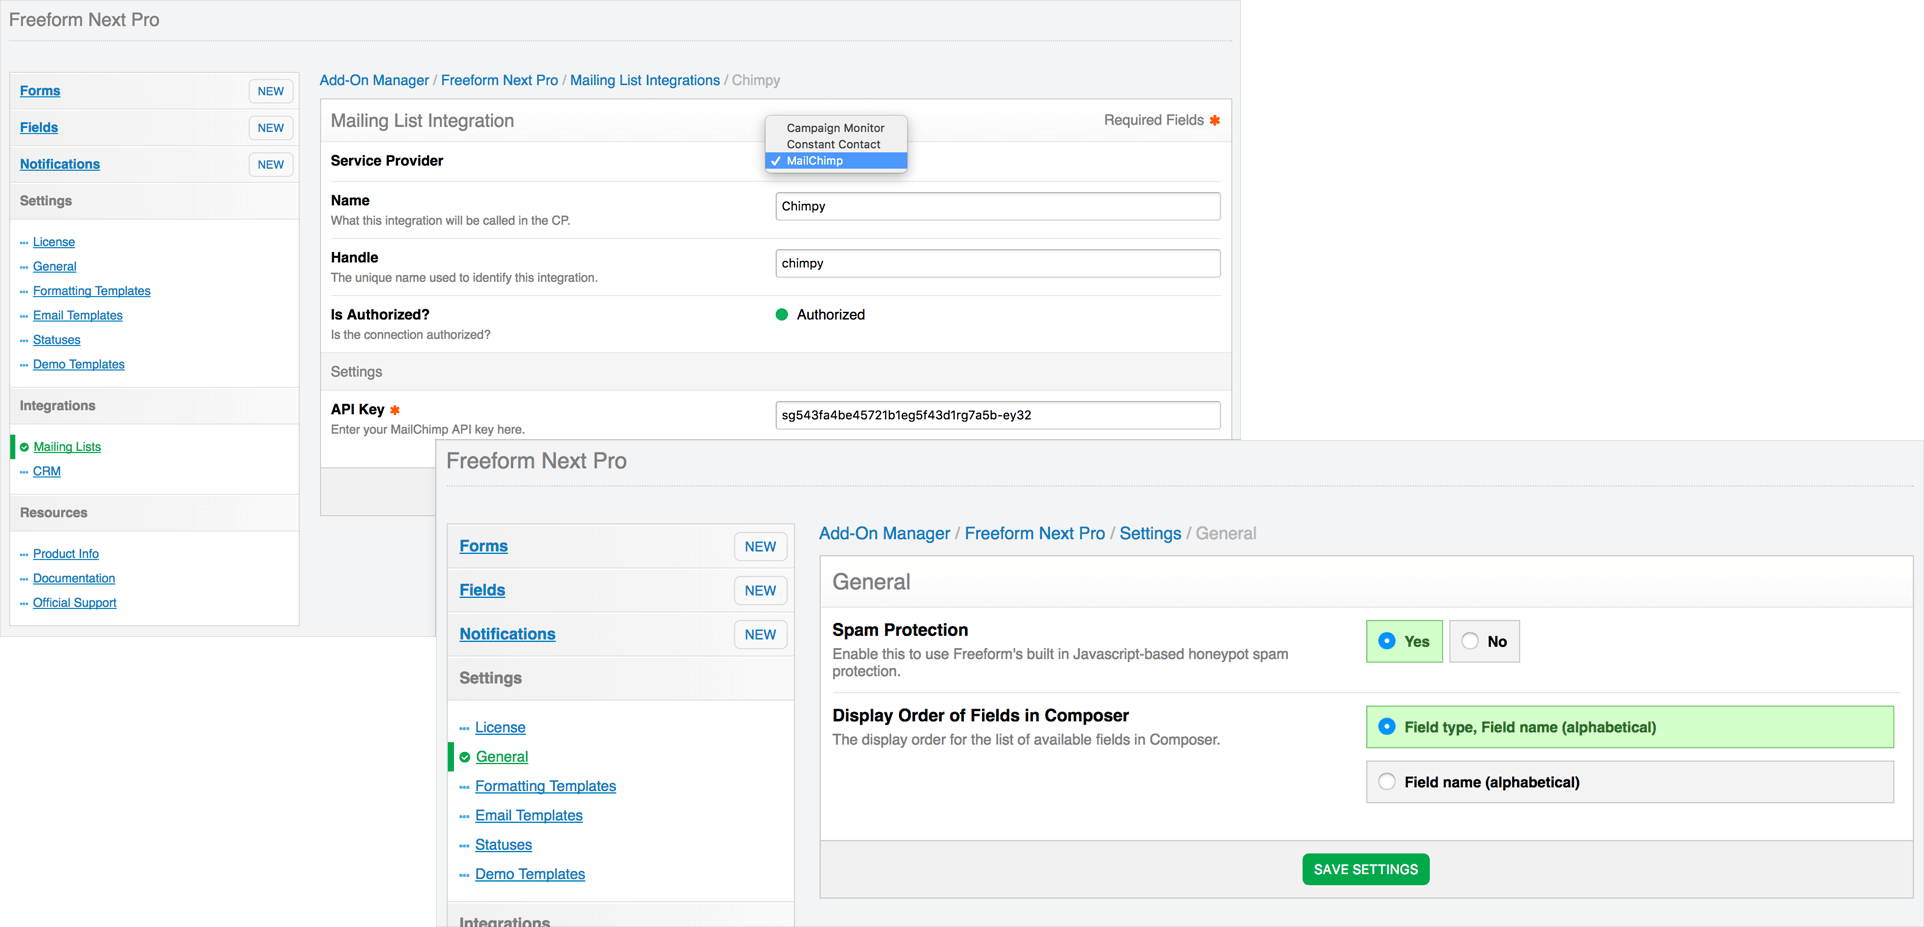Click the green check icon beside Mailing Lists
The width and height of the screenshot is (1924, 927).
coord(25,447)
